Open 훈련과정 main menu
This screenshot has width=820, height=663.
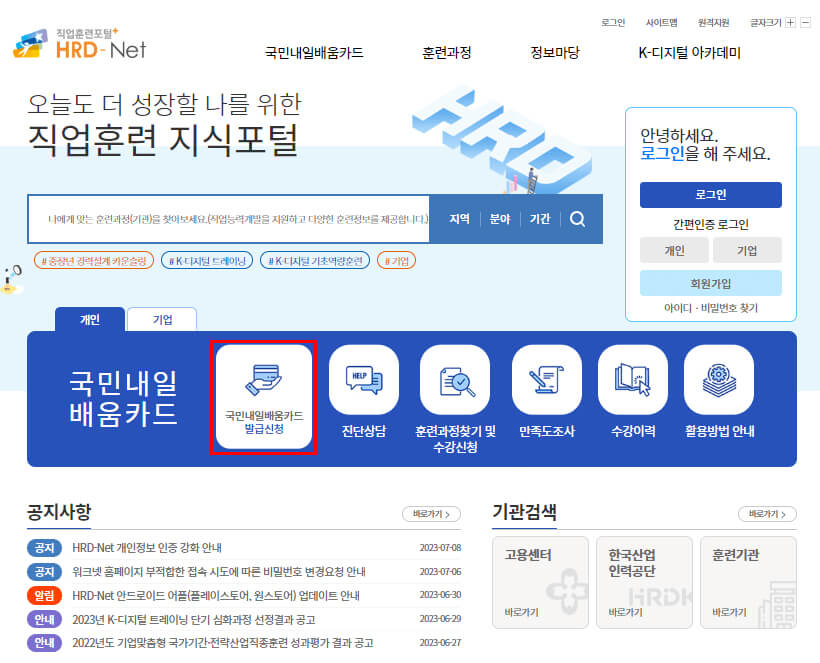pyautogui.click(x=447, y=52)
